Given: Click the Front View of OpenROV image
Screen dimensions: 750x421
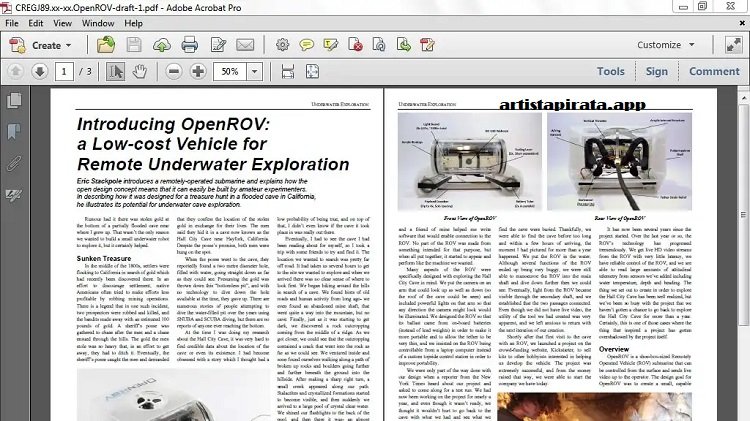Looking at the screenshot, I should tap(470, 161).
